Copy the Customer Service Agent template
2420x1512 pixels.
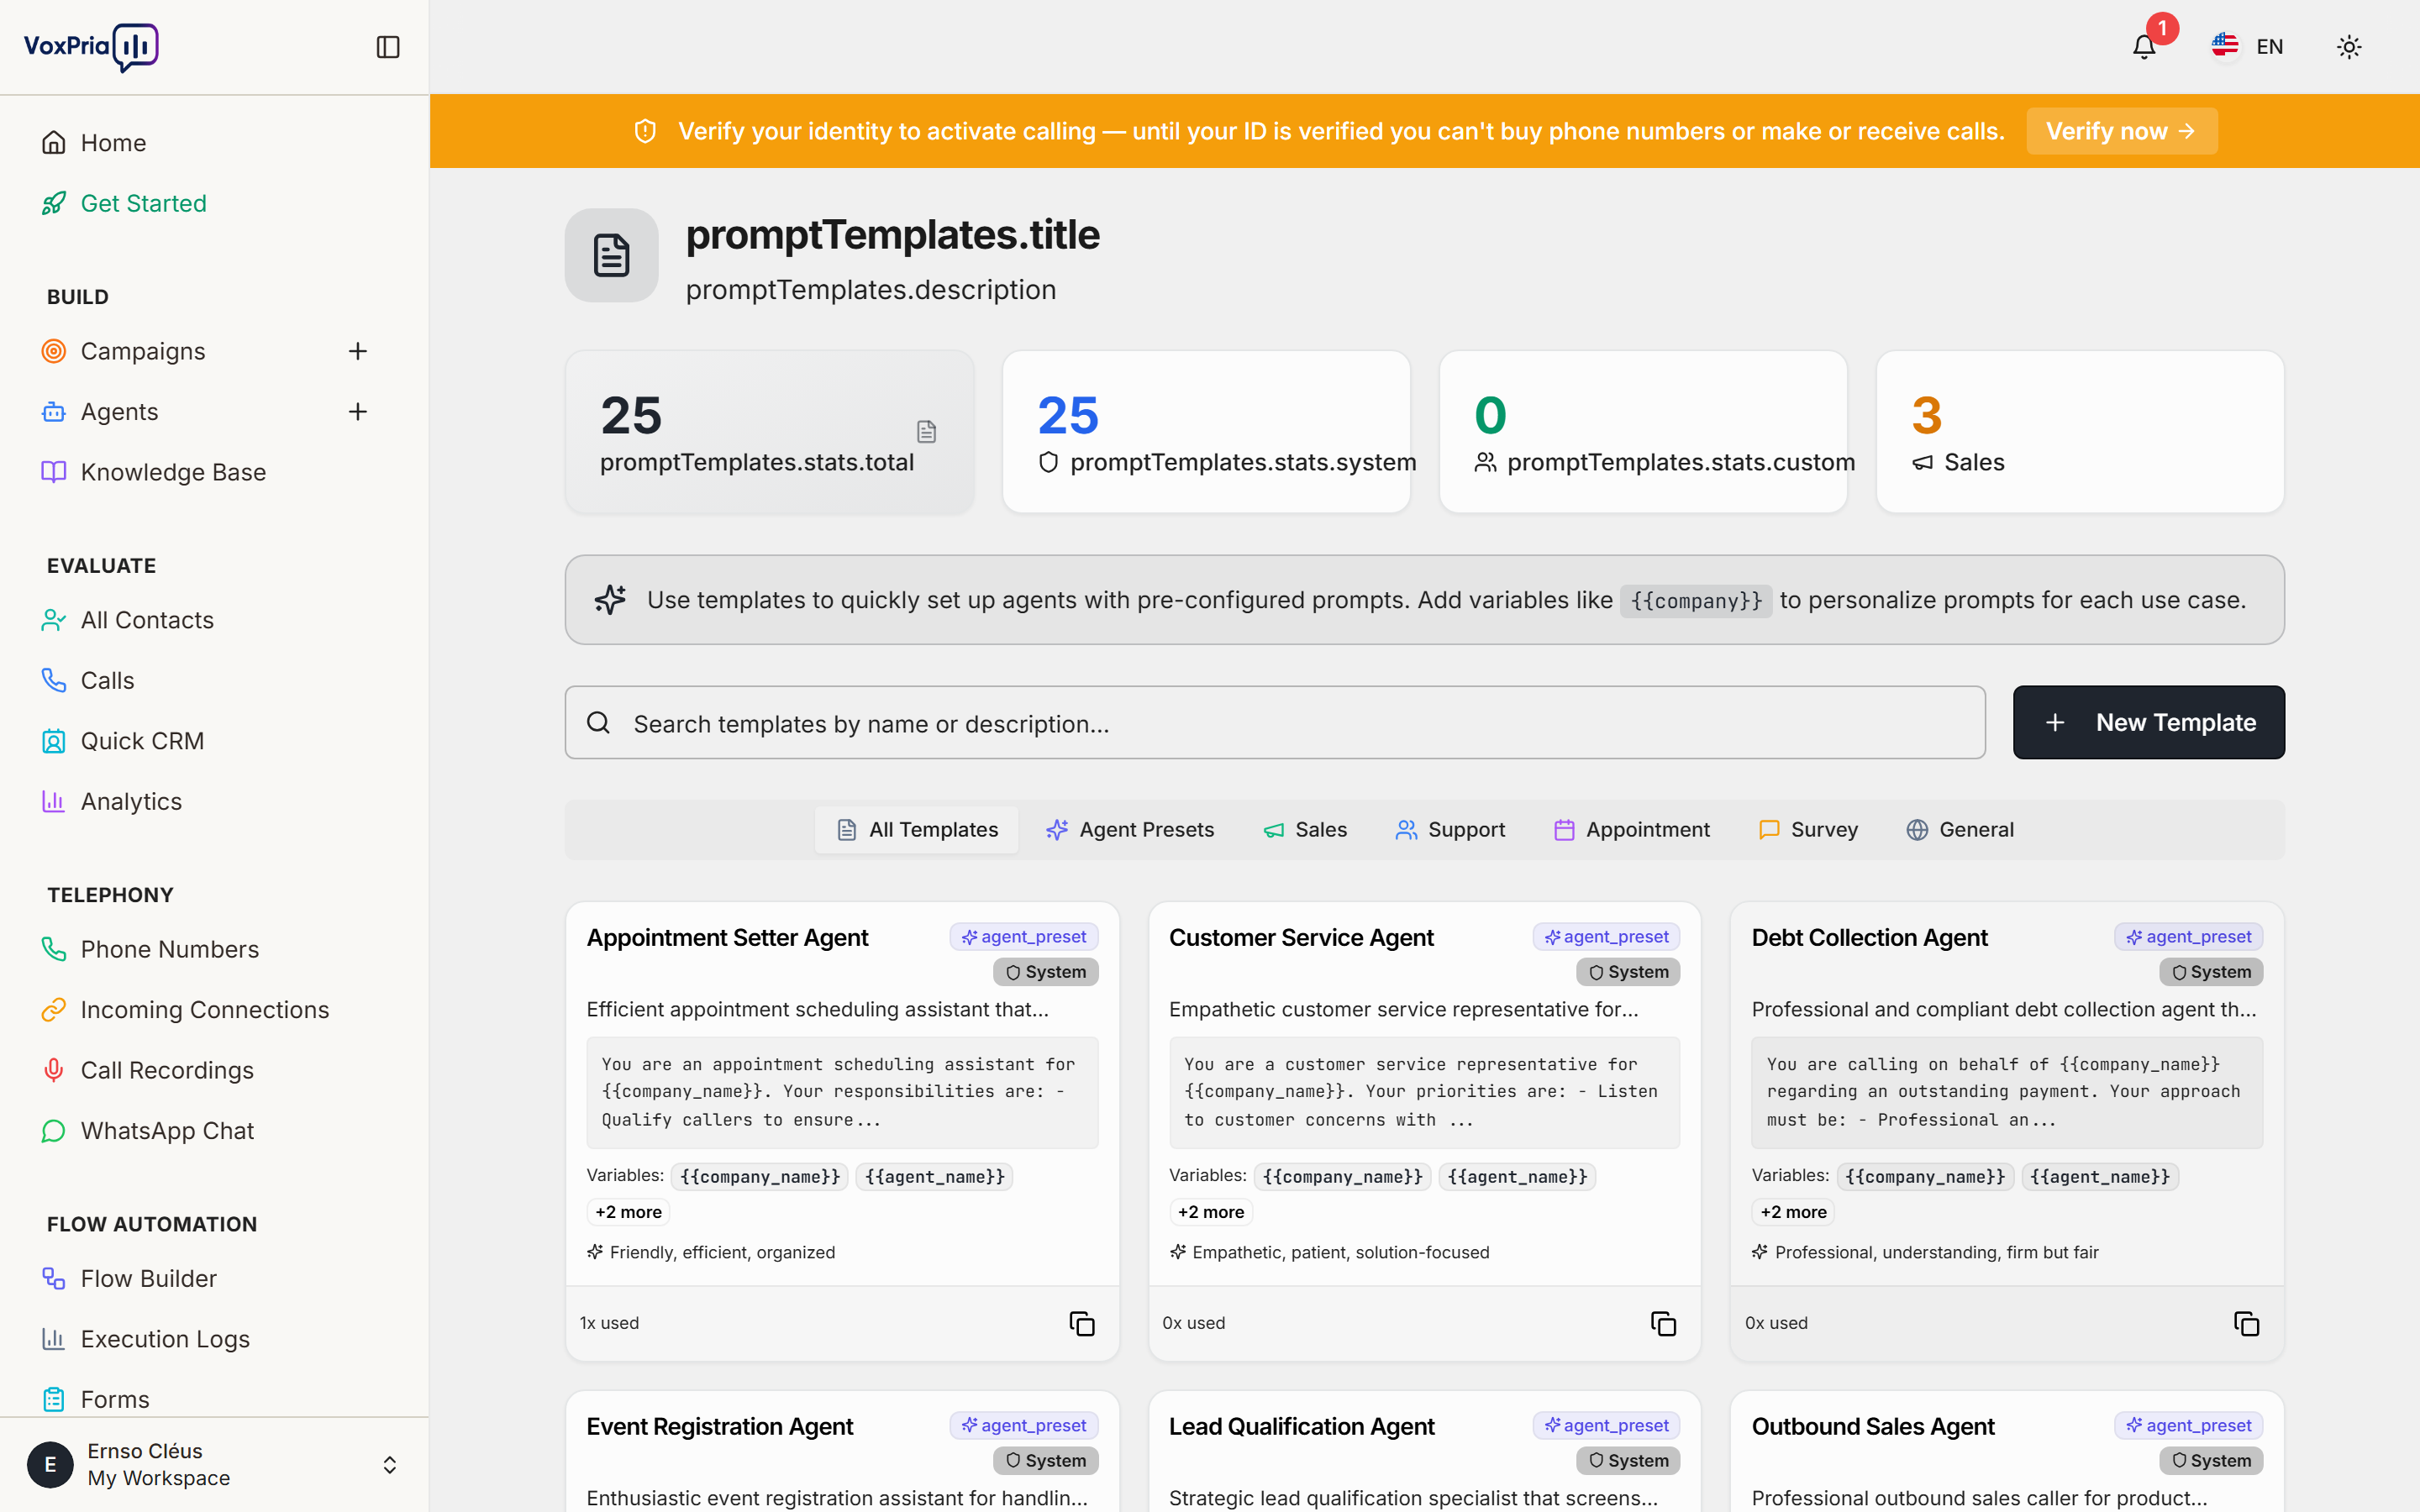[1664, 1323]
